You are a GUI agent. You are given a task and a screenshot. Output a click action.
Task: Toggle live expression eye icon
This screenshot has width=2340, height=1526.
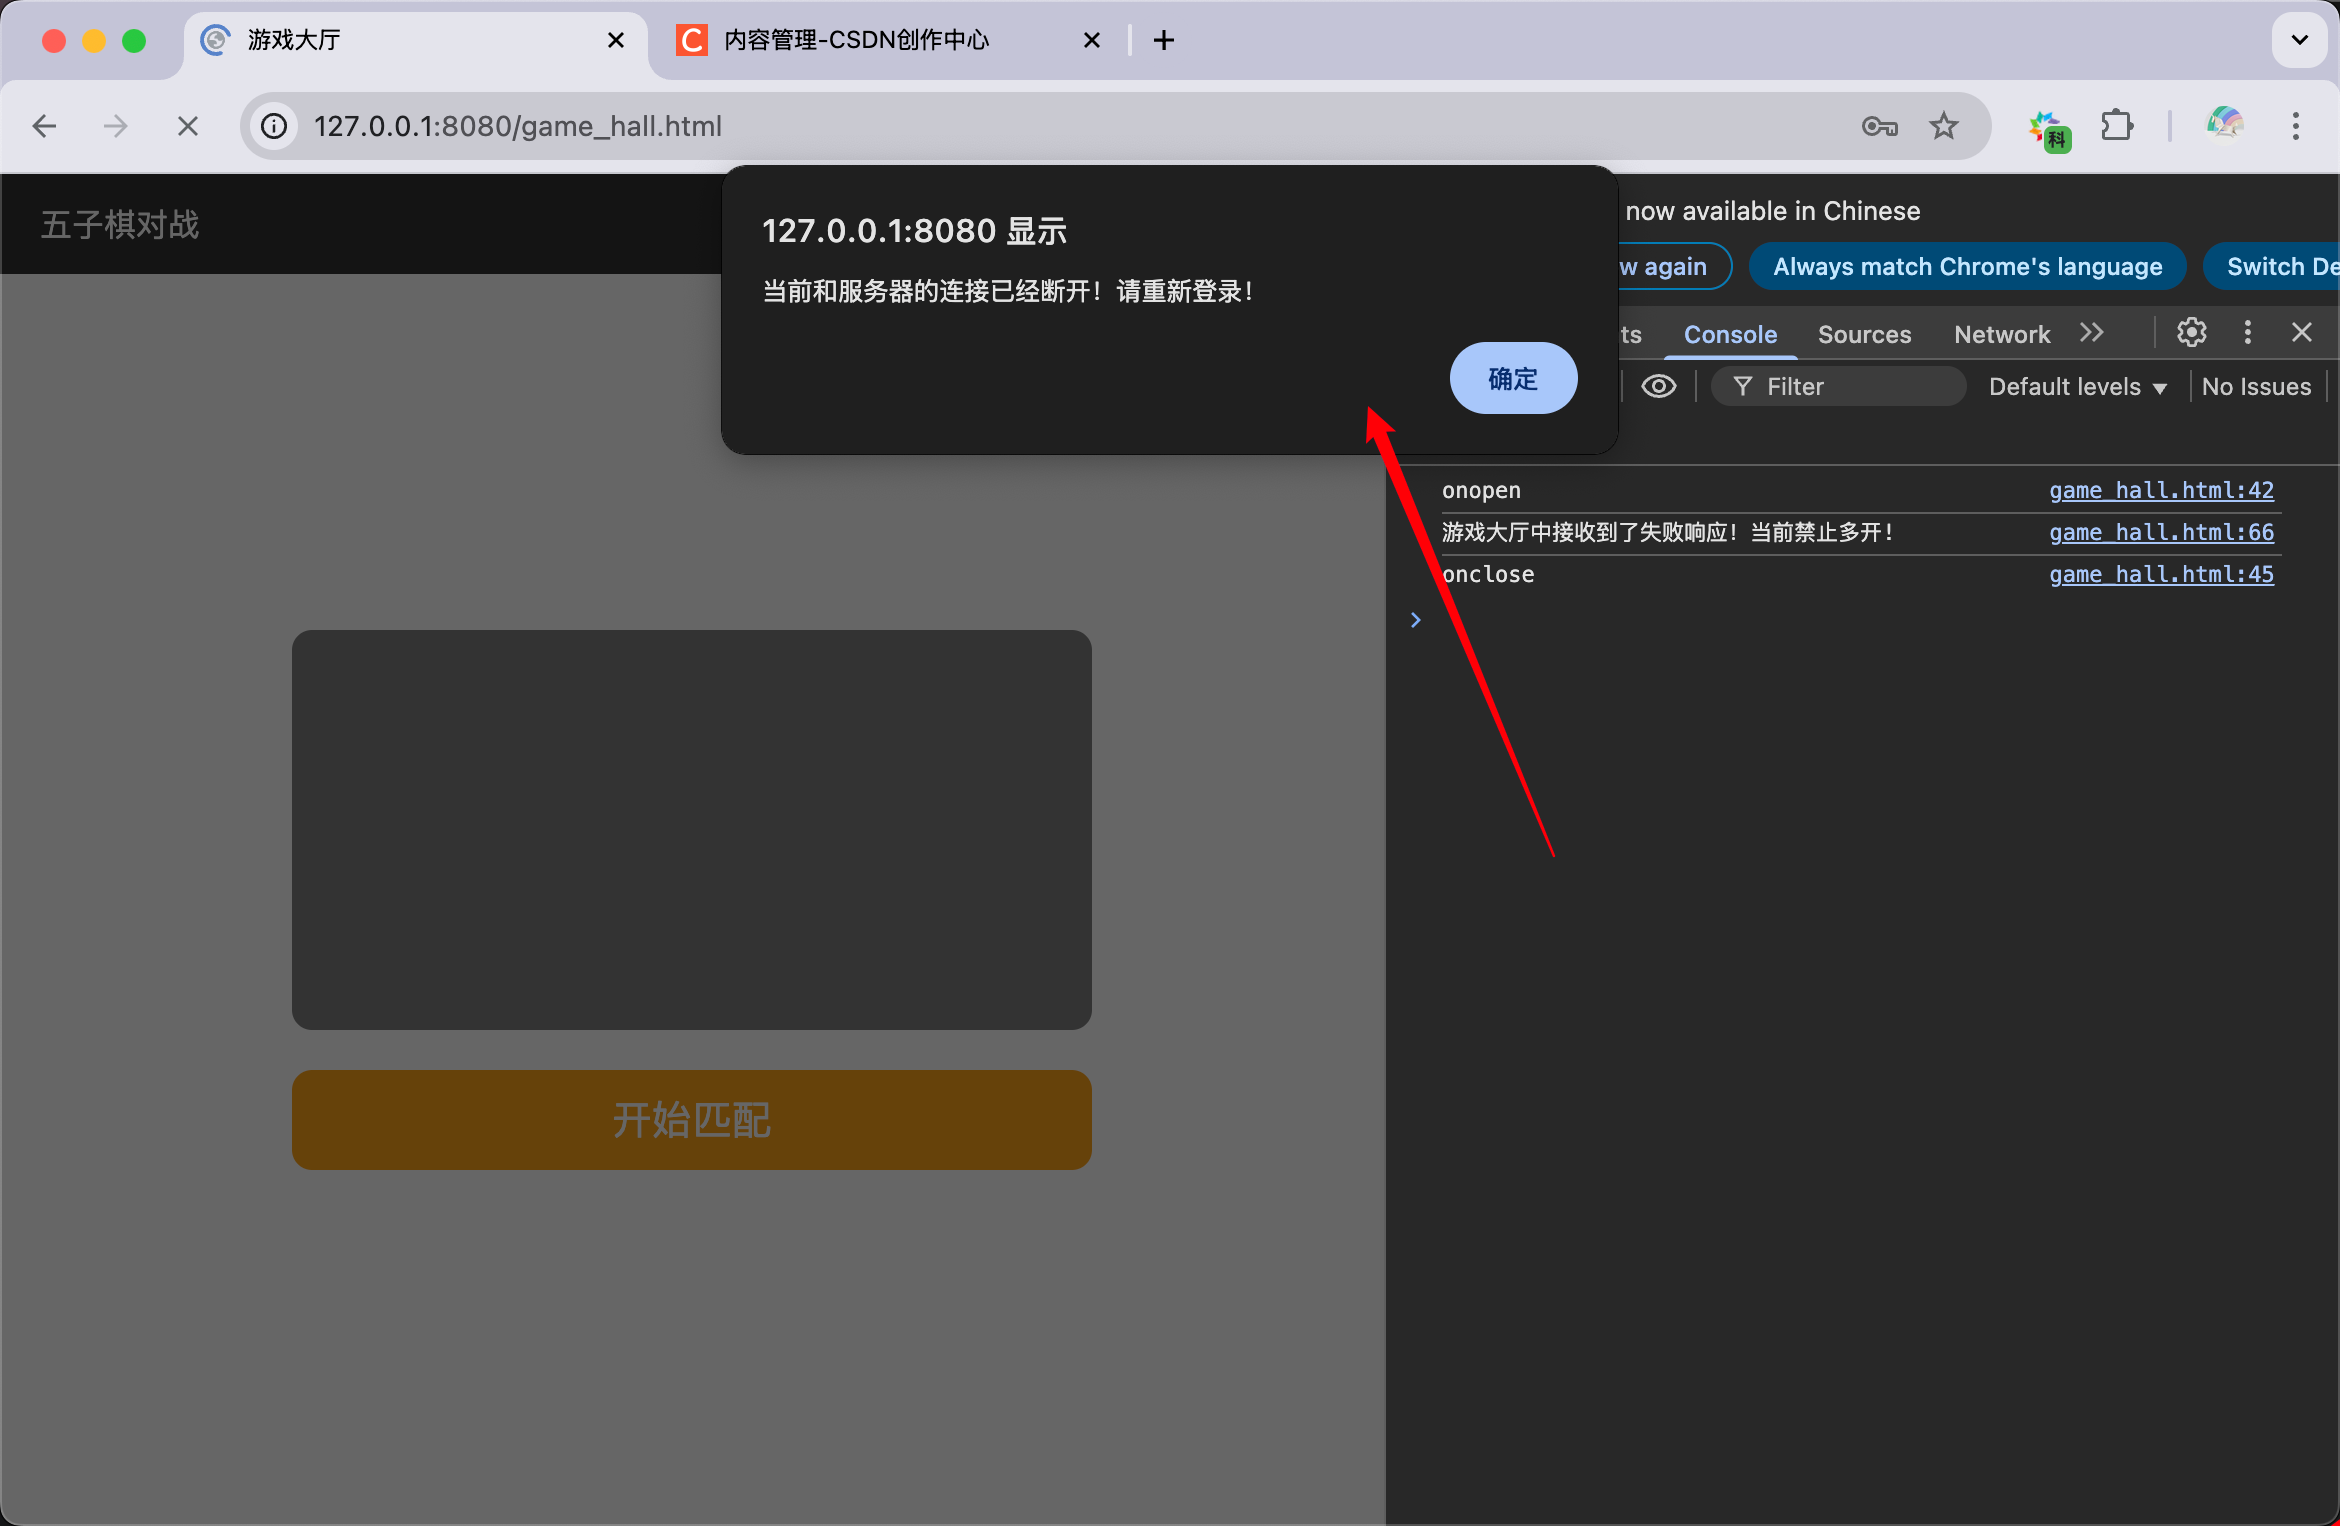coord(1658,387)
